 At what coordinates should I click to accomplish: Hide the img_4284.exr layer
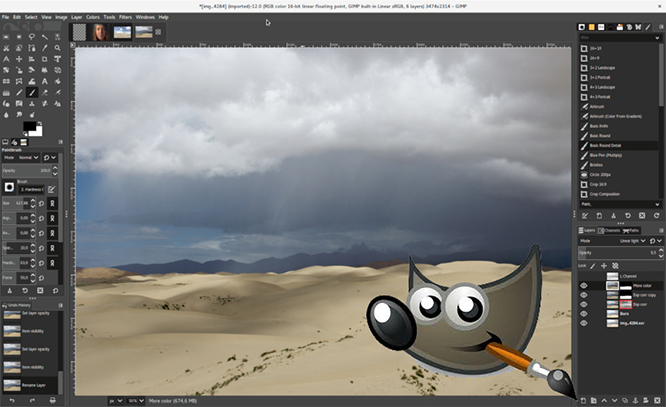[x=584, y=323]
